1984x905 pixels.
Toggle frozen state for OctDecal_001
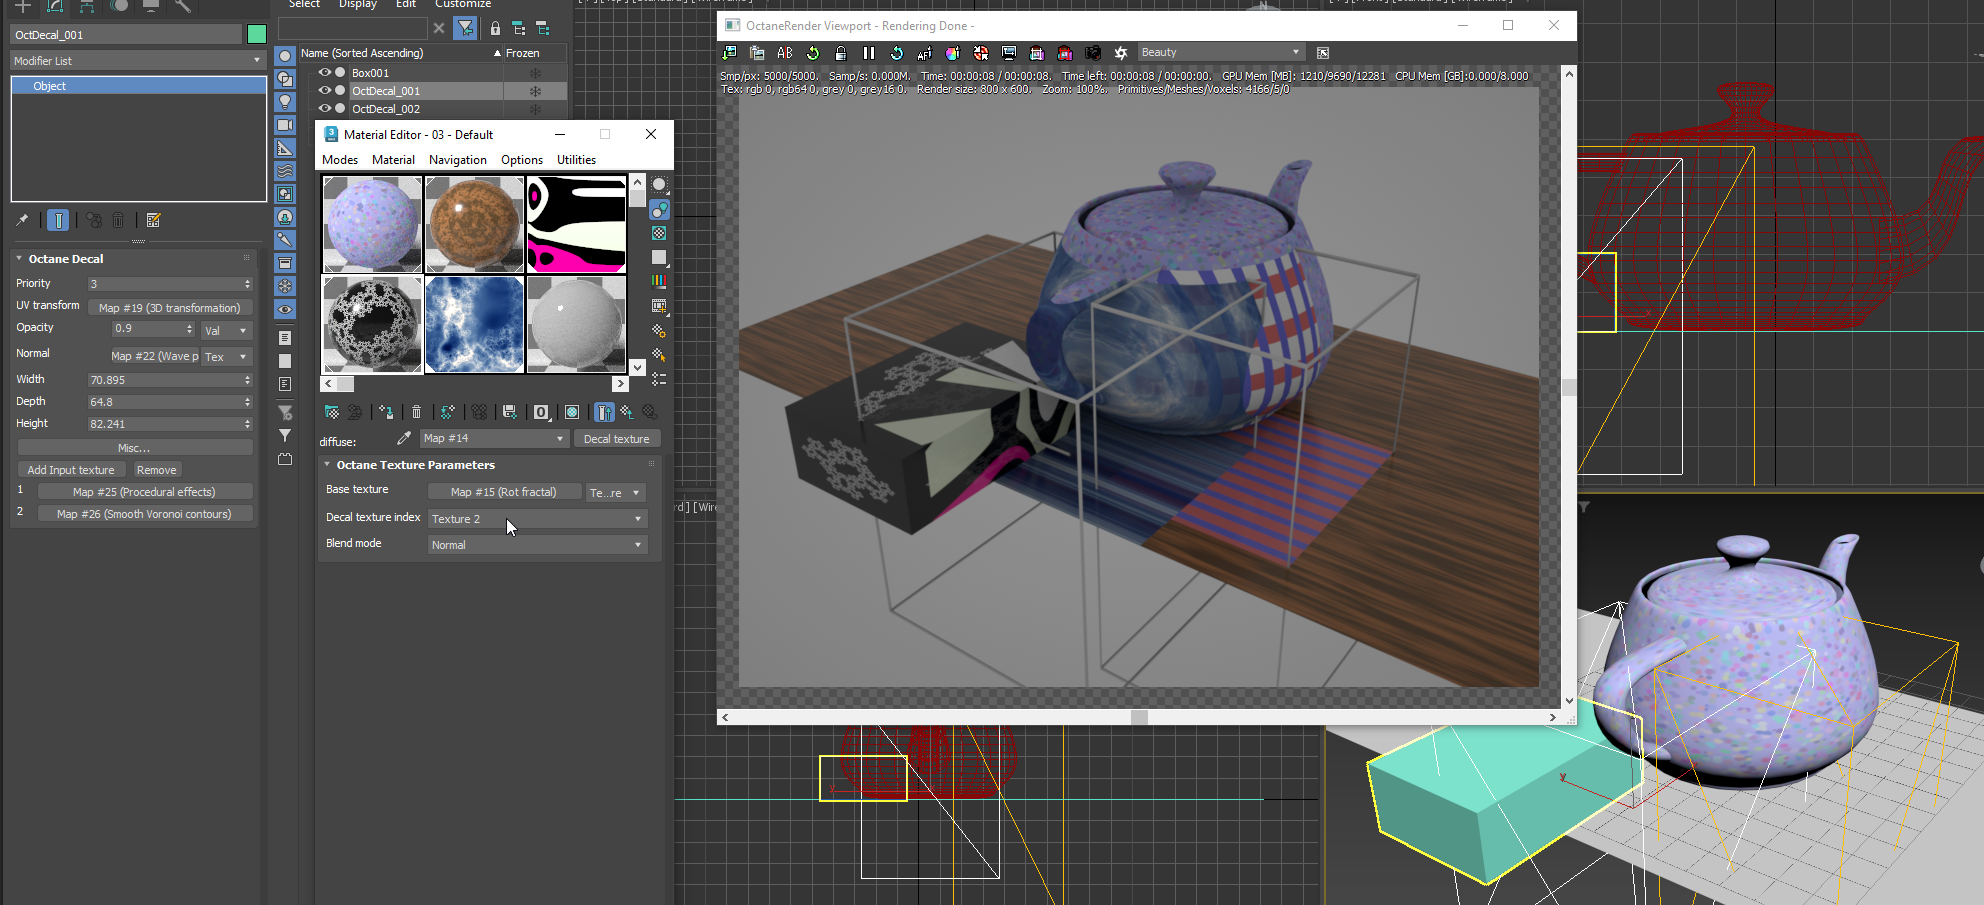(535, 91)
